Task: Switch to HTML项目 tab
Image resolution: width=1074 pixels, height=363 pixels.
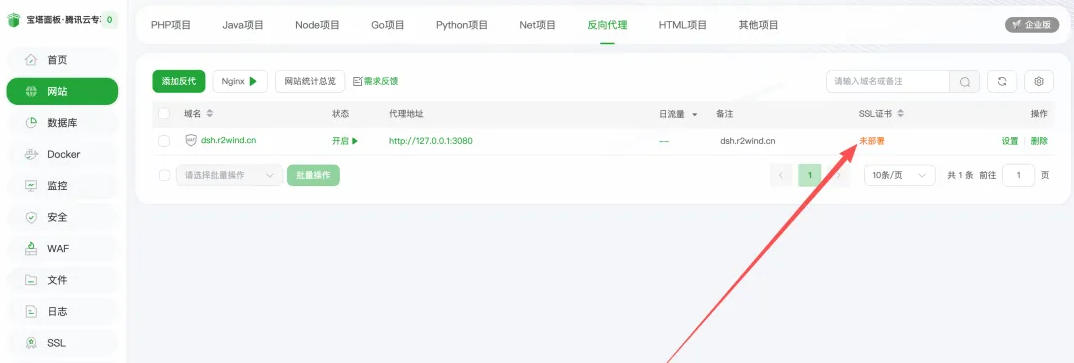Action: (x=682, y=25)
